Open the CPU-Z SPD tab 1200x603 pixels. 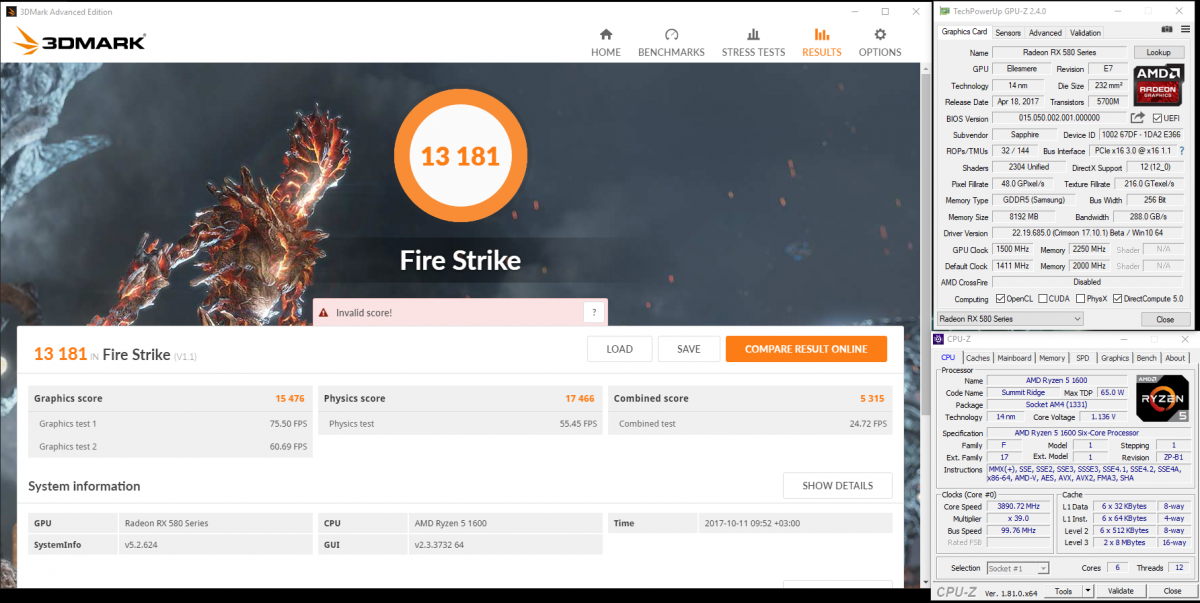tap(1083, 357)
